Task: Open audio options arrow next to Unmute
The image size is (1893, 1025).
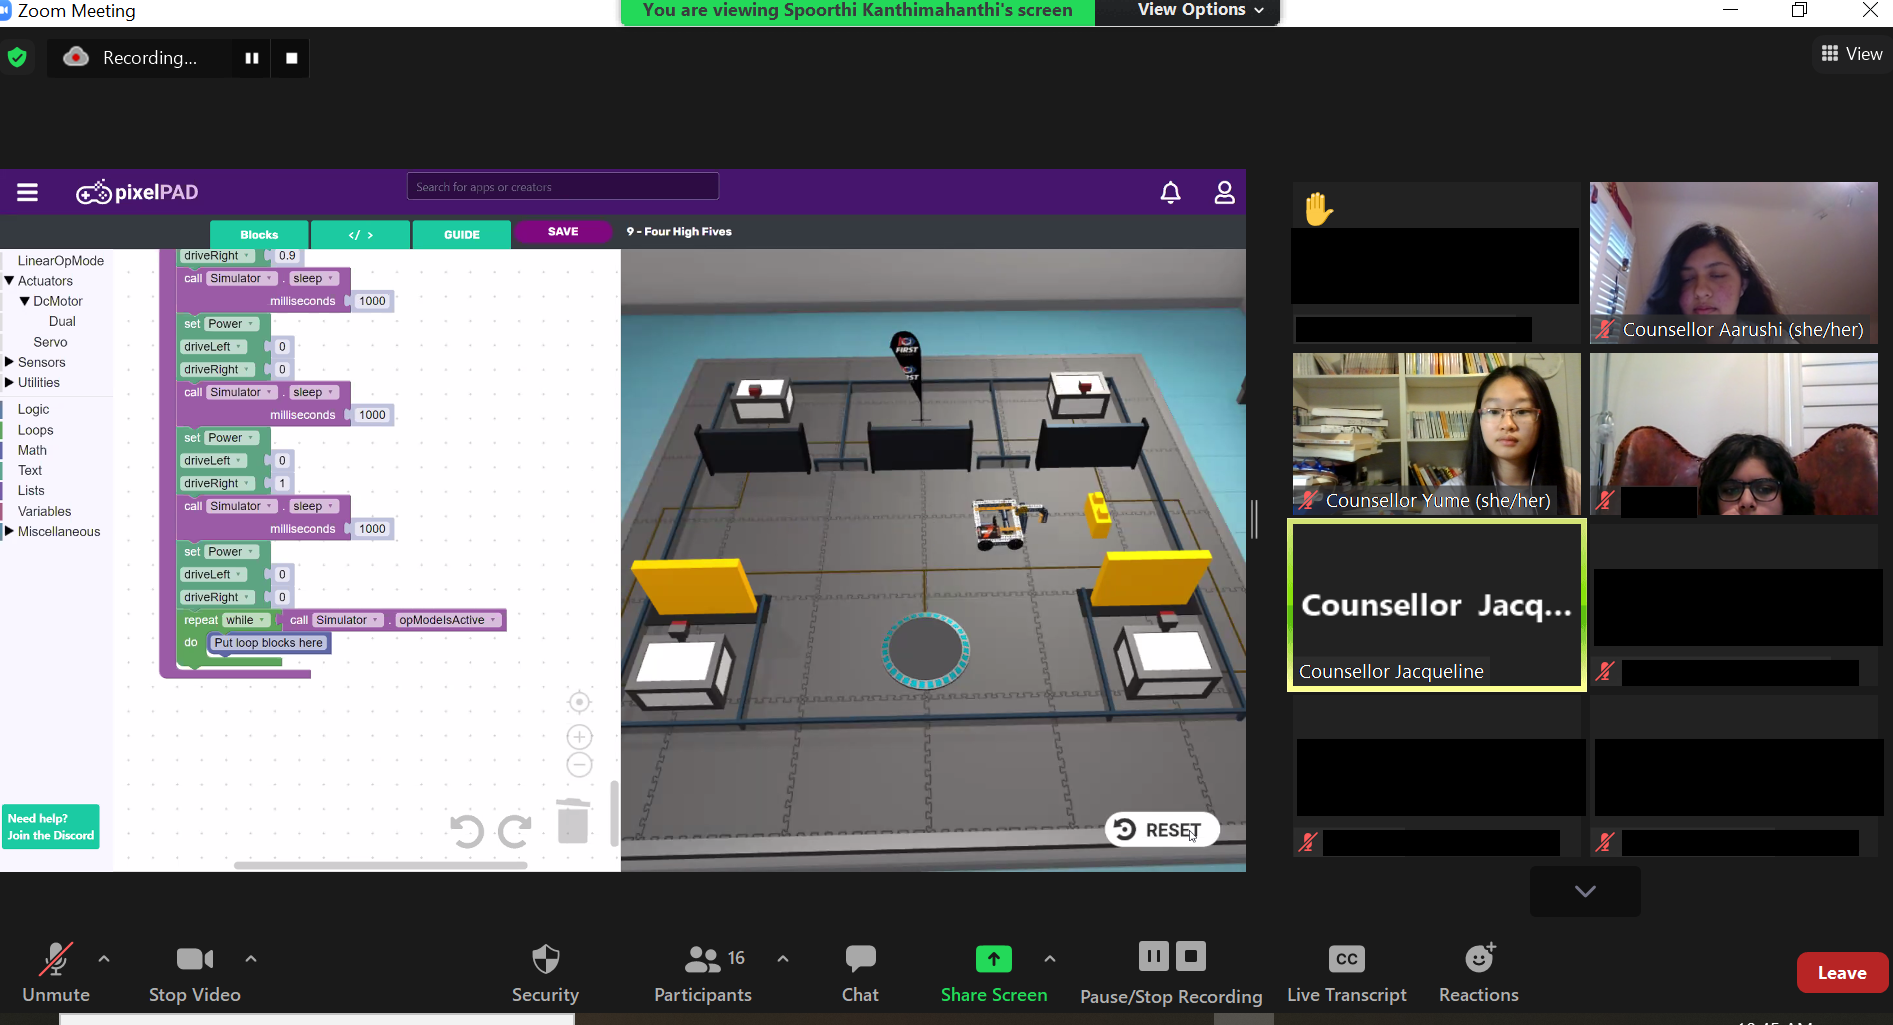Action: (x=104, y=959)
